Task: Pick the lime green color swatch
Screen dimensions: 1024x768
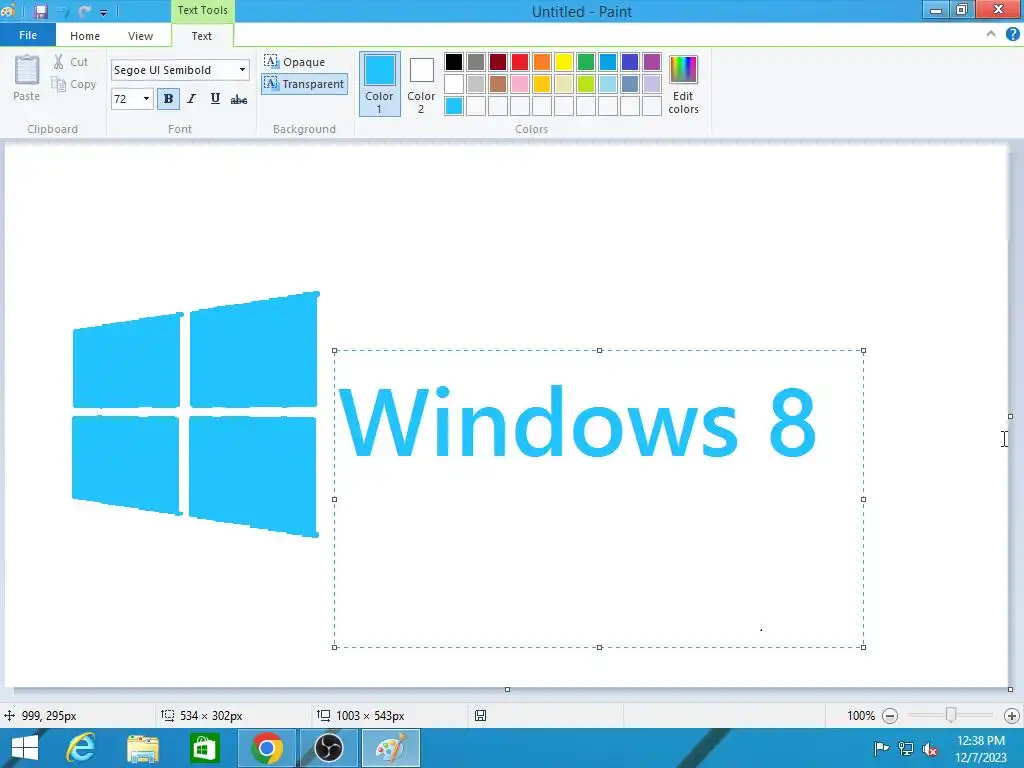Action: point(586,84)
